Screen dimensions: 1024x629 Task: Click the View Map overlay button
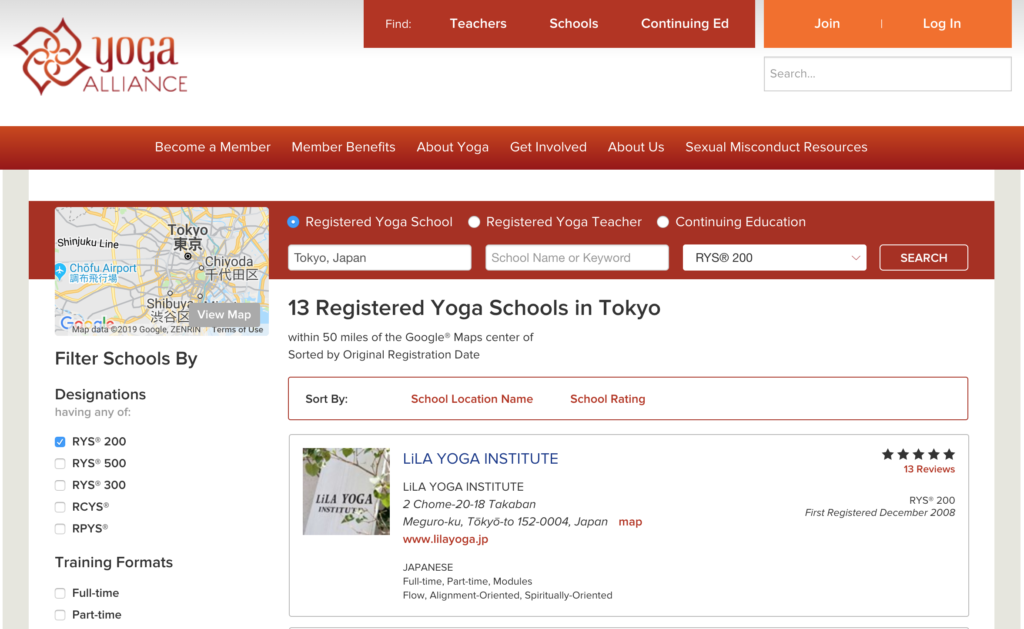(x=224, y=315)
